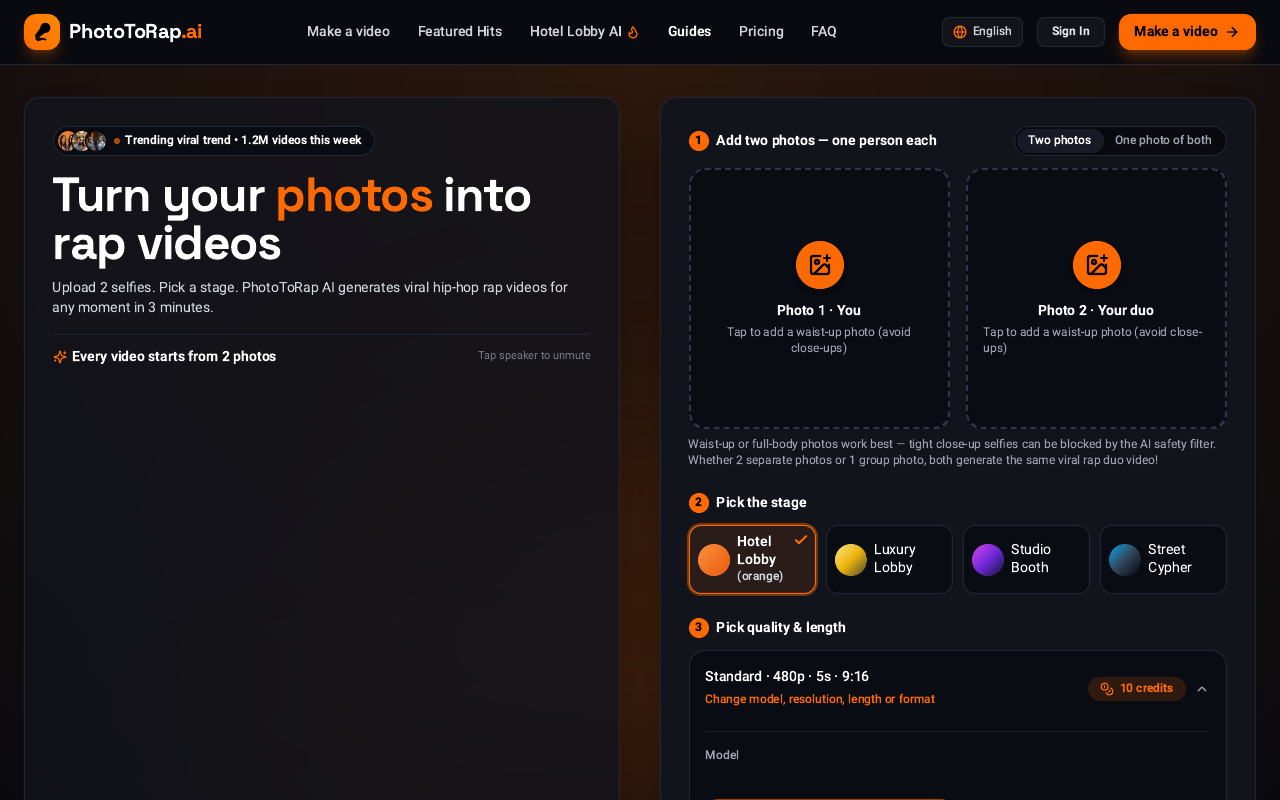
Task: Navigate to Pricing
Action: pos(761,32)
